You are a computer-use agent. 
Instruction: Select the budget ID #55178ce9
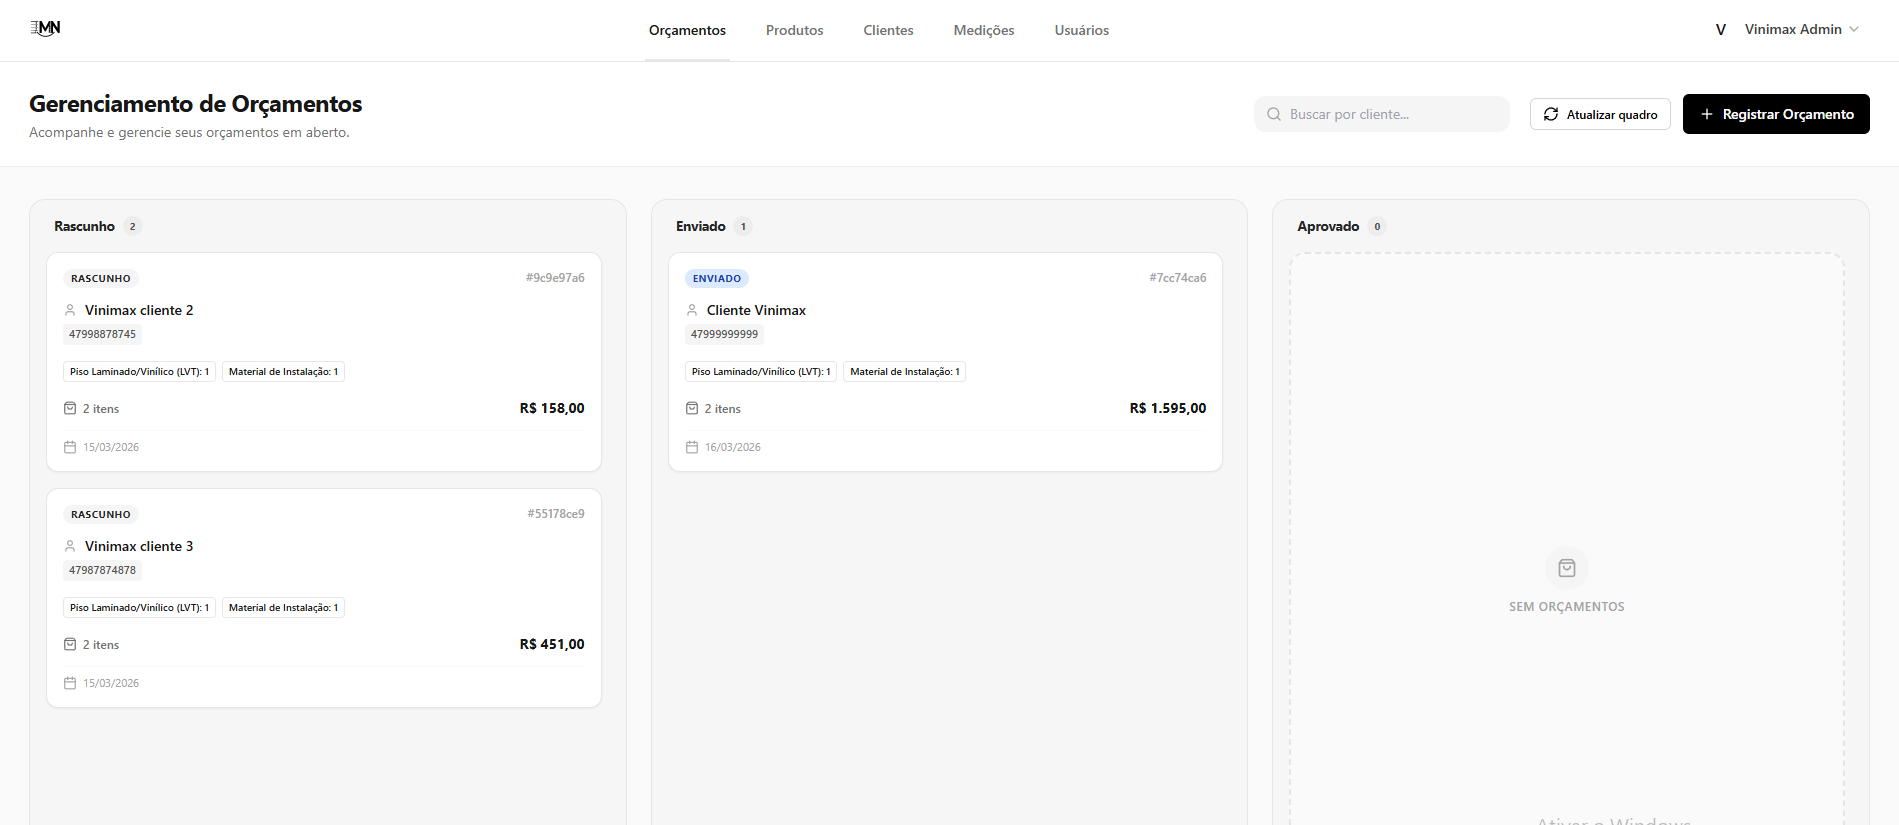pyautogui.click(x=555, y=514)
